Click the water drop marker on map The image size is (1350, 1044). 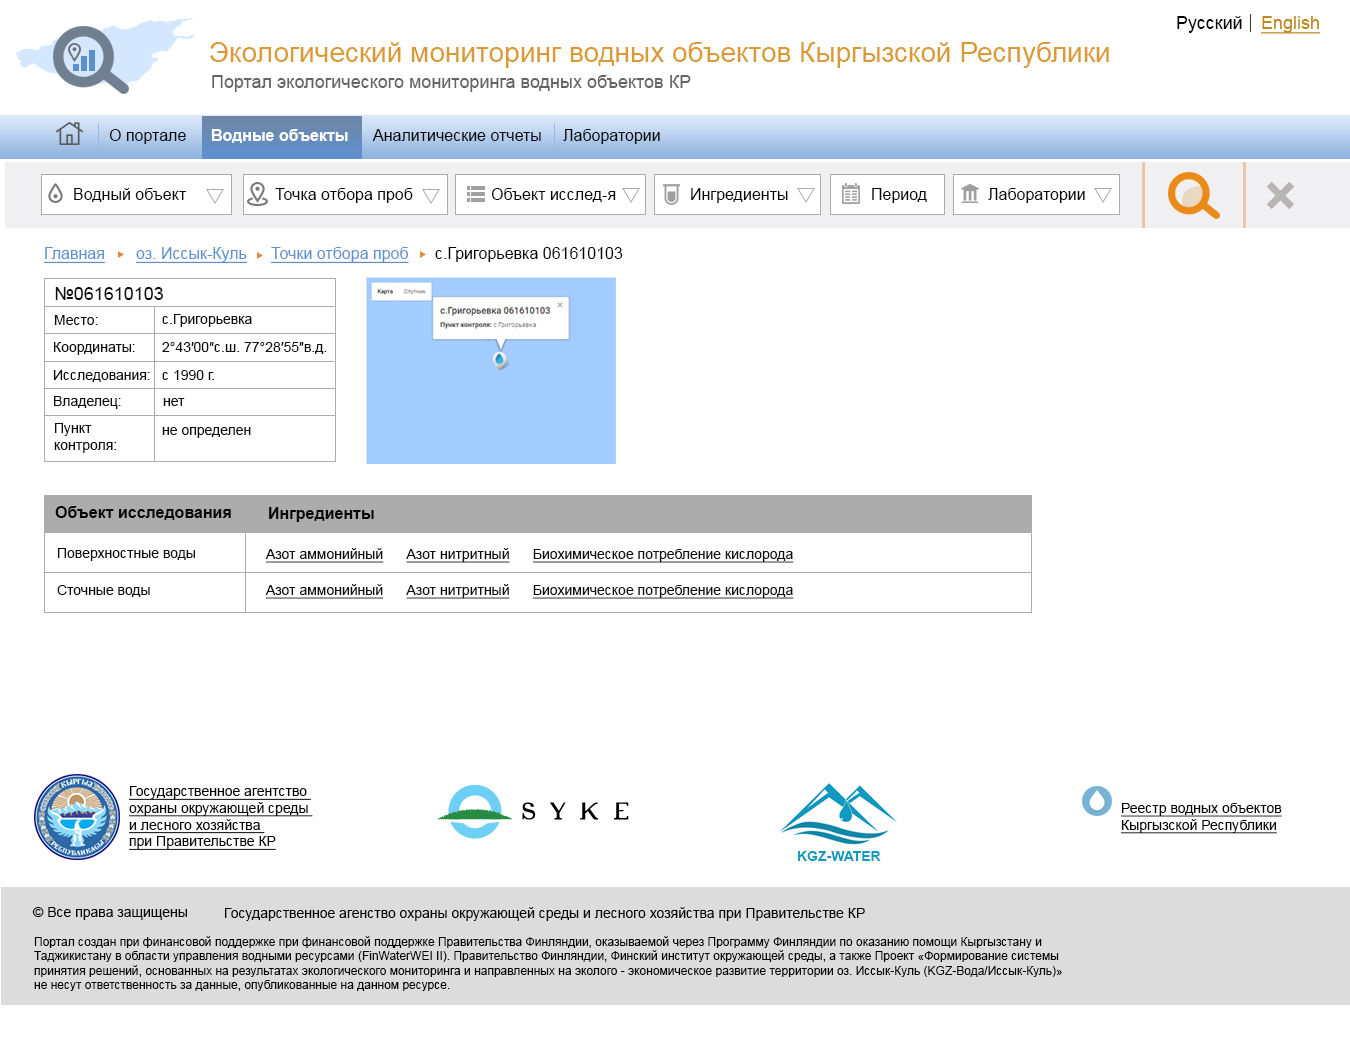click(500, 358)
